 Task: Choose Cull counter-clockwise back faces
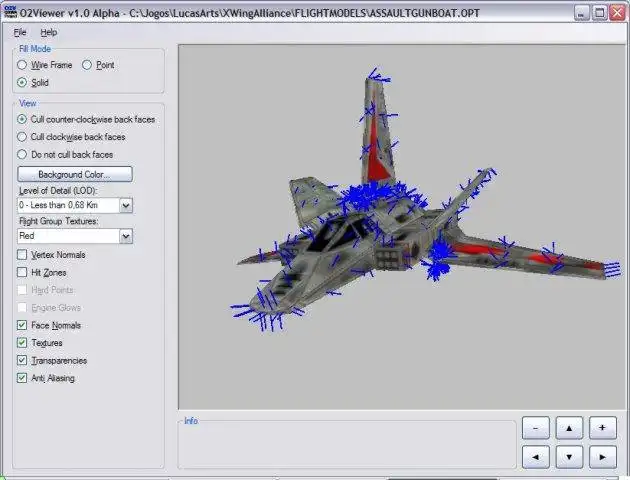22,119
